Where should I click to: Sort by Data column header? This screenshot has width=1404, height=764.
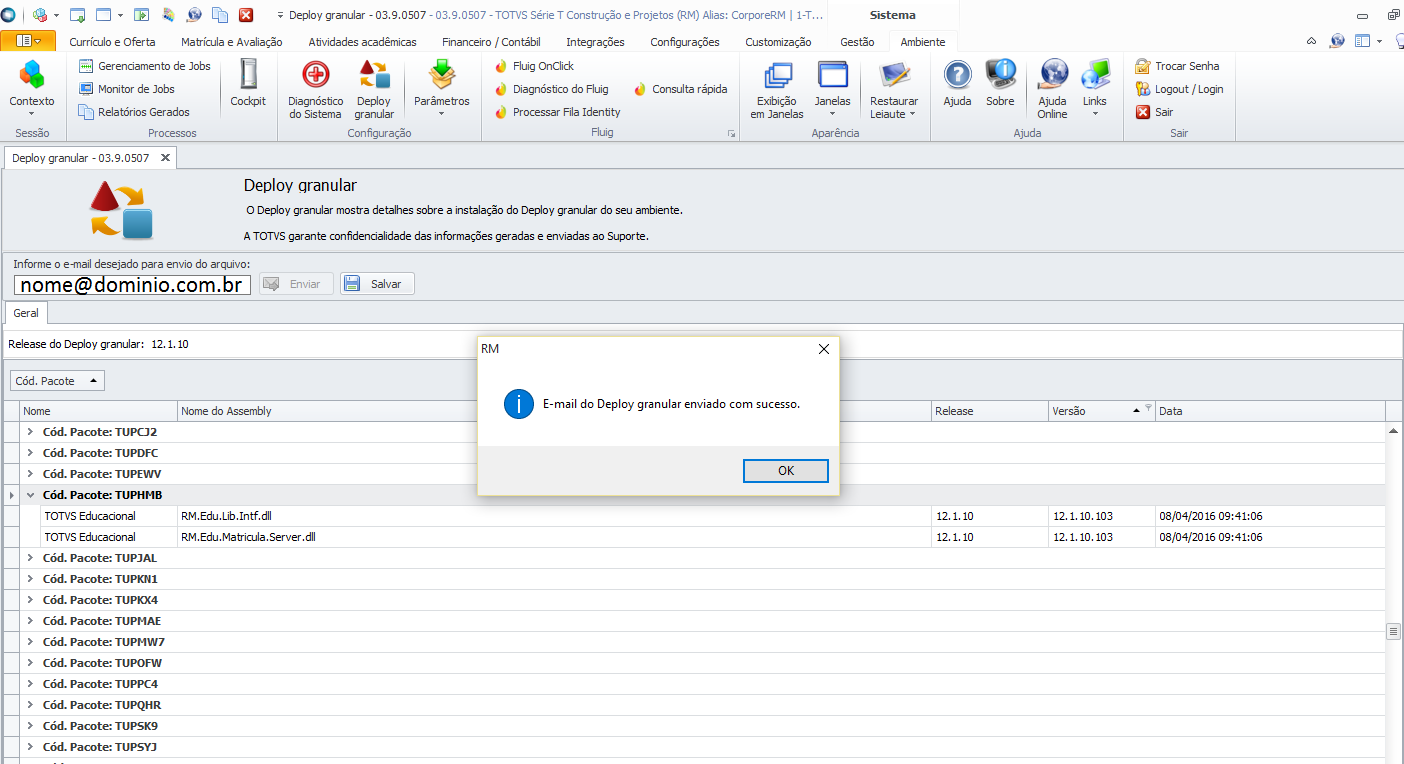1270,411
